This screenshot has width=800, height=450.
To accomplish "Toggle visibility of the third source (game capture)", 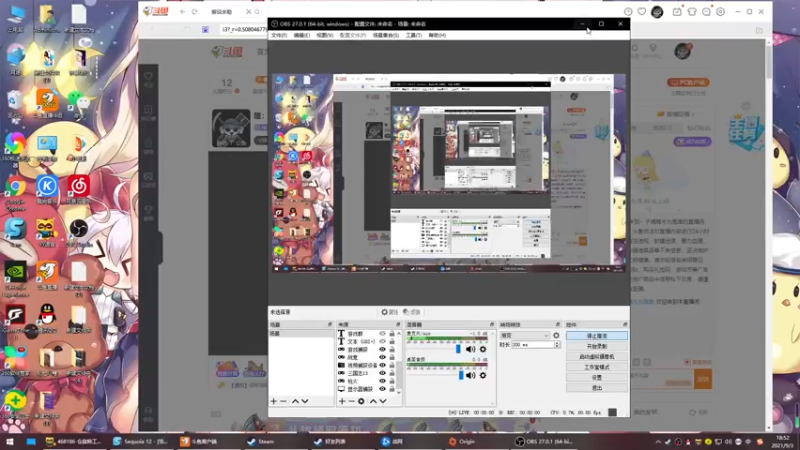I will (382, 349).
